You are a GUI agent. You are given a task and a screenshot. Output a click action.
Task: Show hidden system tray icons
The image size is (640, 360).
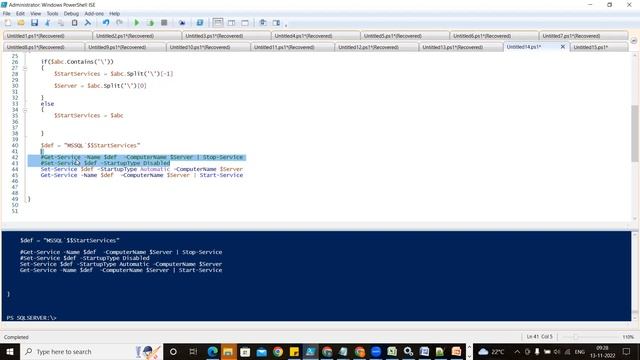517,351
